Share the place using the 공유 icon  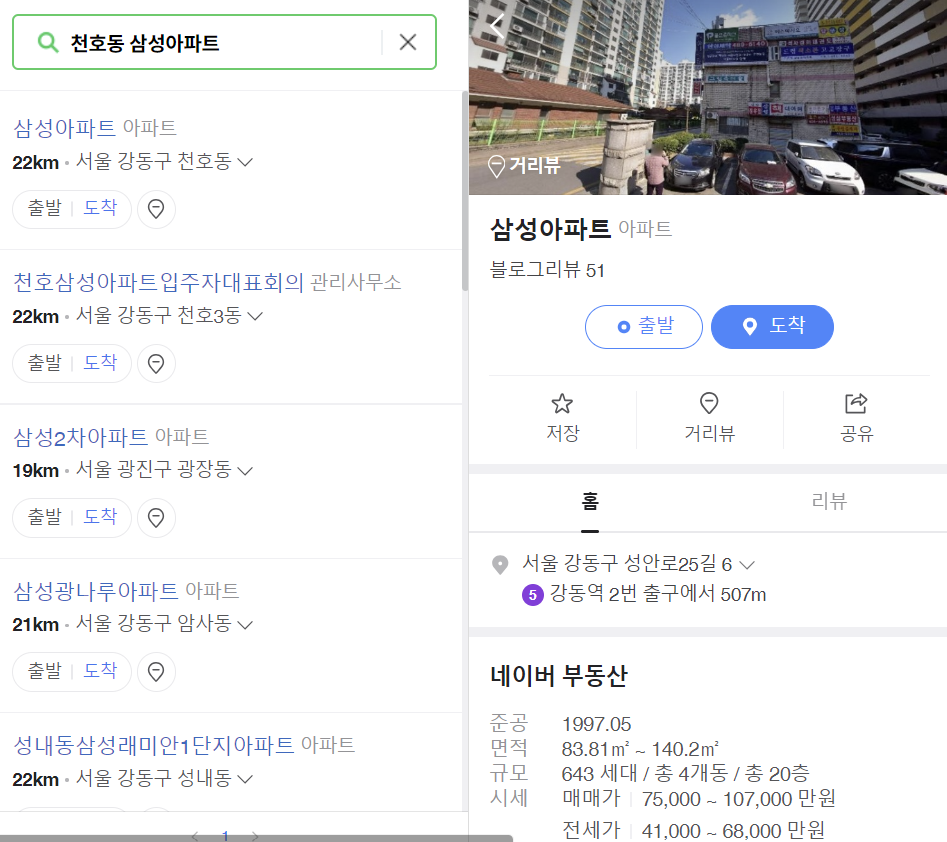[855, 403]
